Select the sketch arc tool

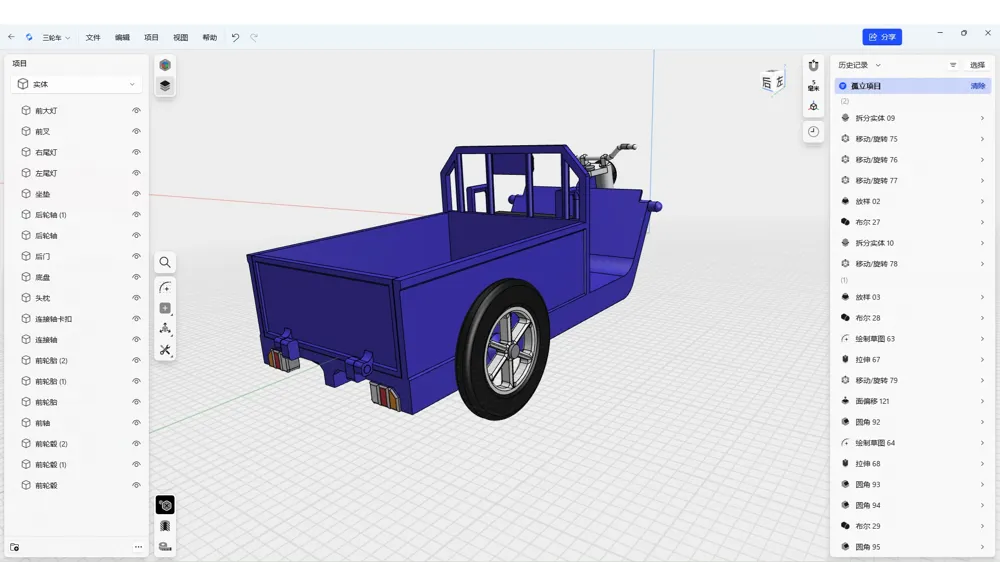(165, 288)
